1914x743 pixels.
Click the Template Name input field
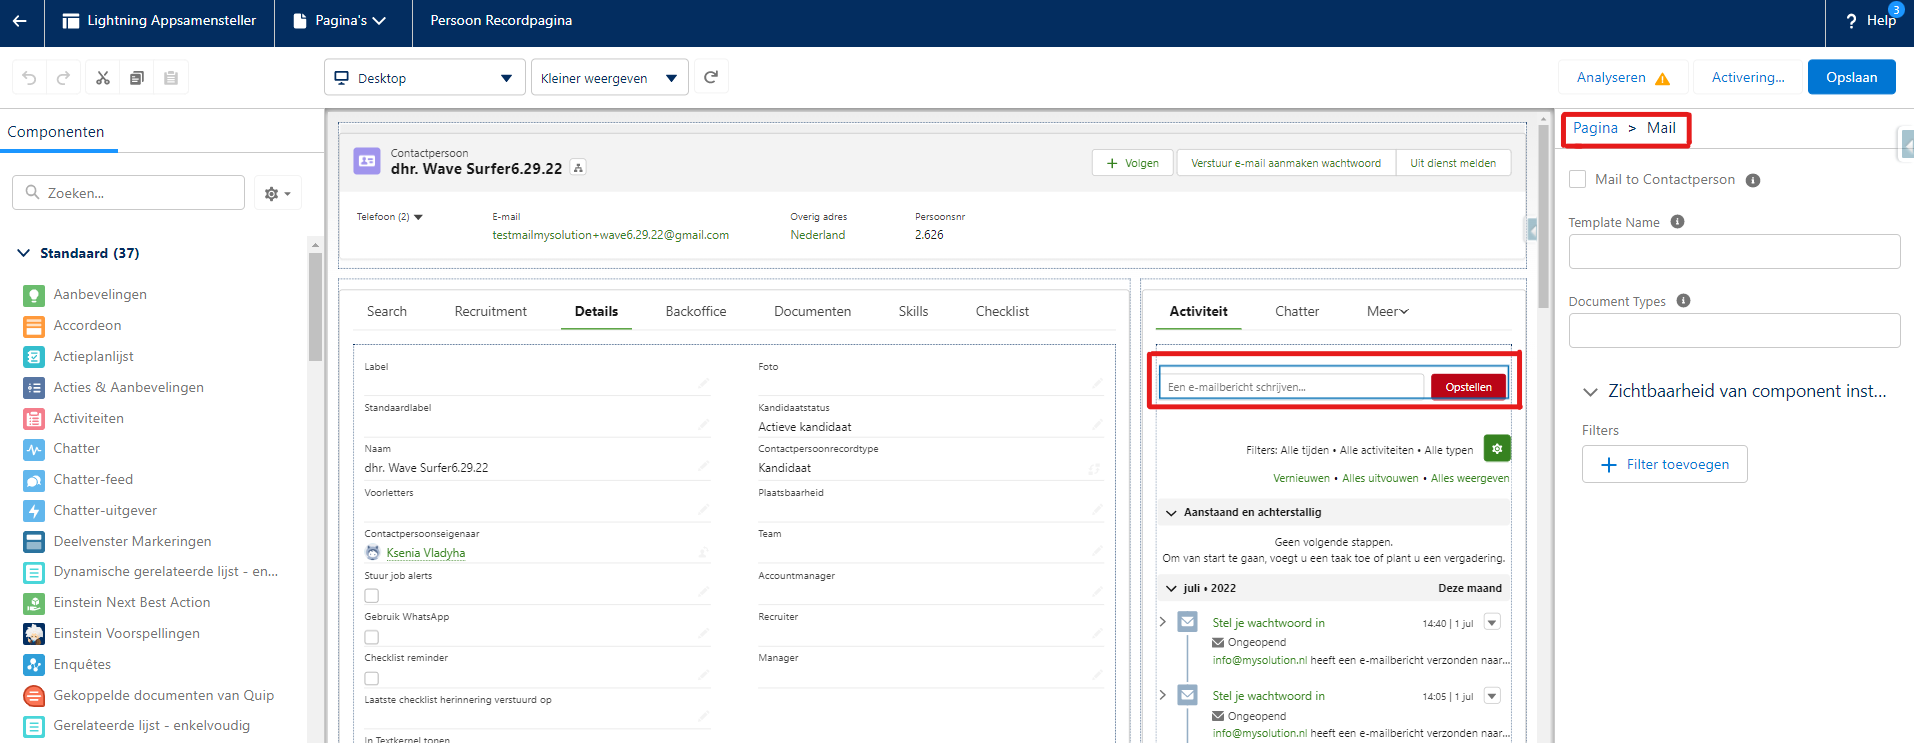(1734, 252)
